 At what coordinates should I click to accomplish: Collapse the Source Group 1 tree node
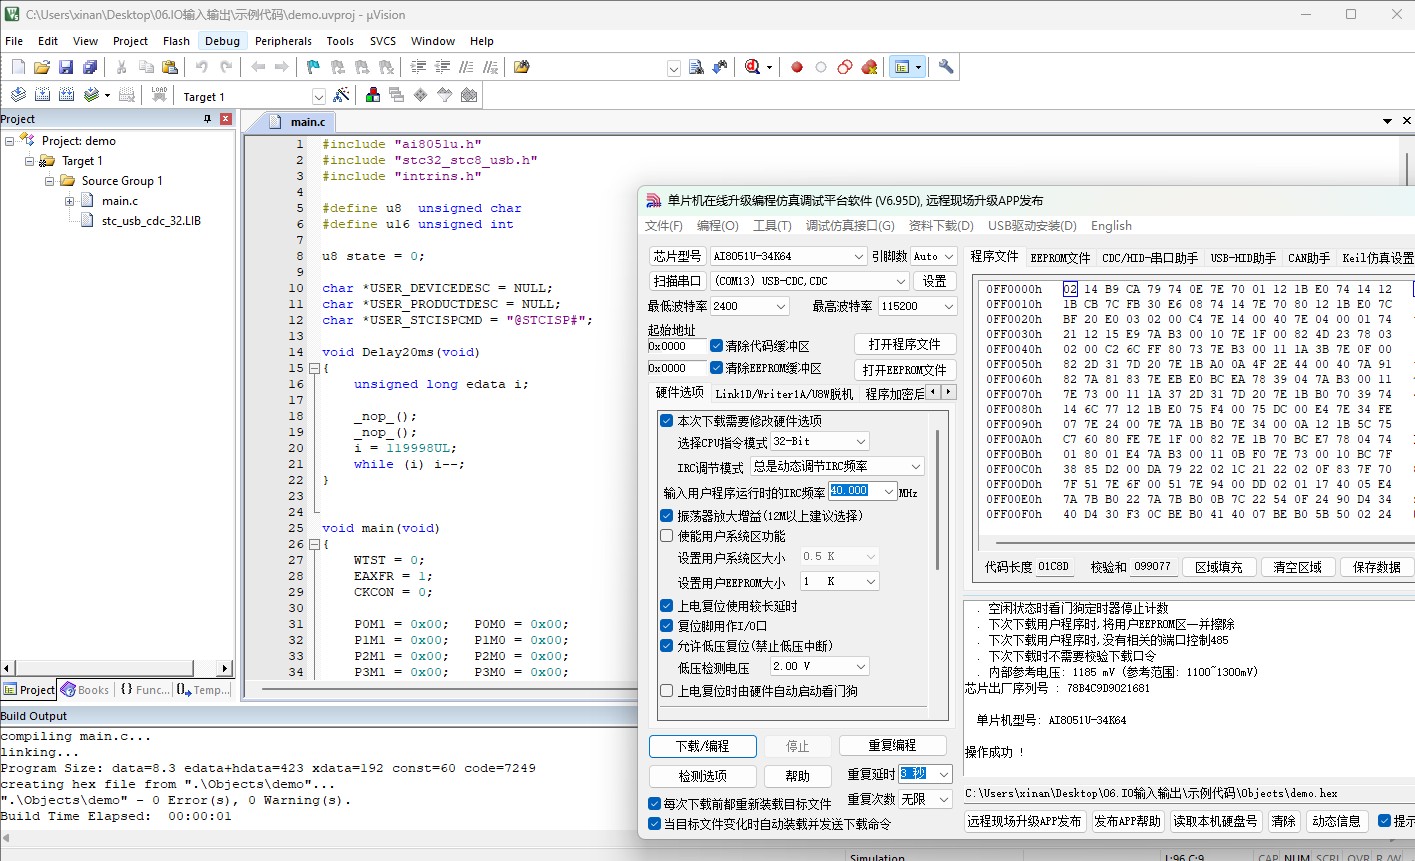50,181
